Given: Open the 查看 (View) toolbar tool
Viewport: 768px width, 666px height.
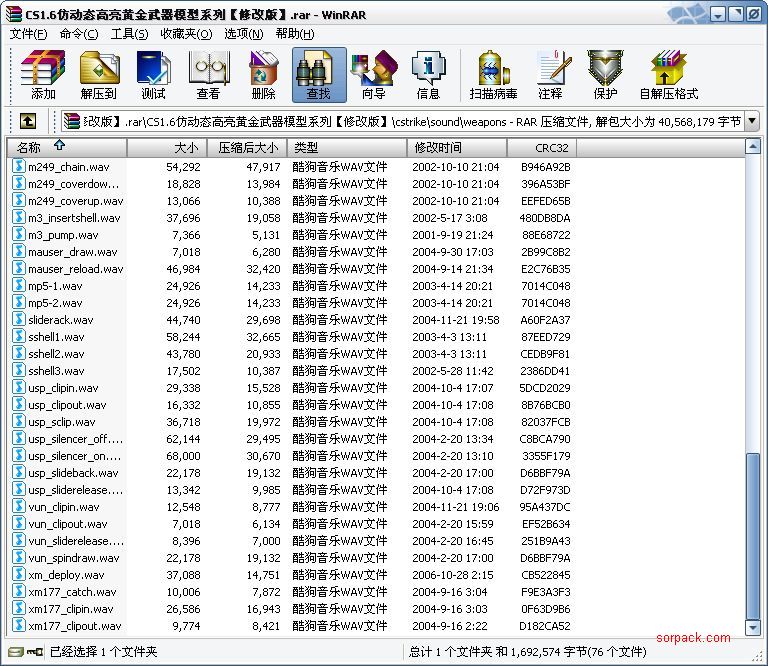Looking at the screenshot, I should click(x=208, y=75).
